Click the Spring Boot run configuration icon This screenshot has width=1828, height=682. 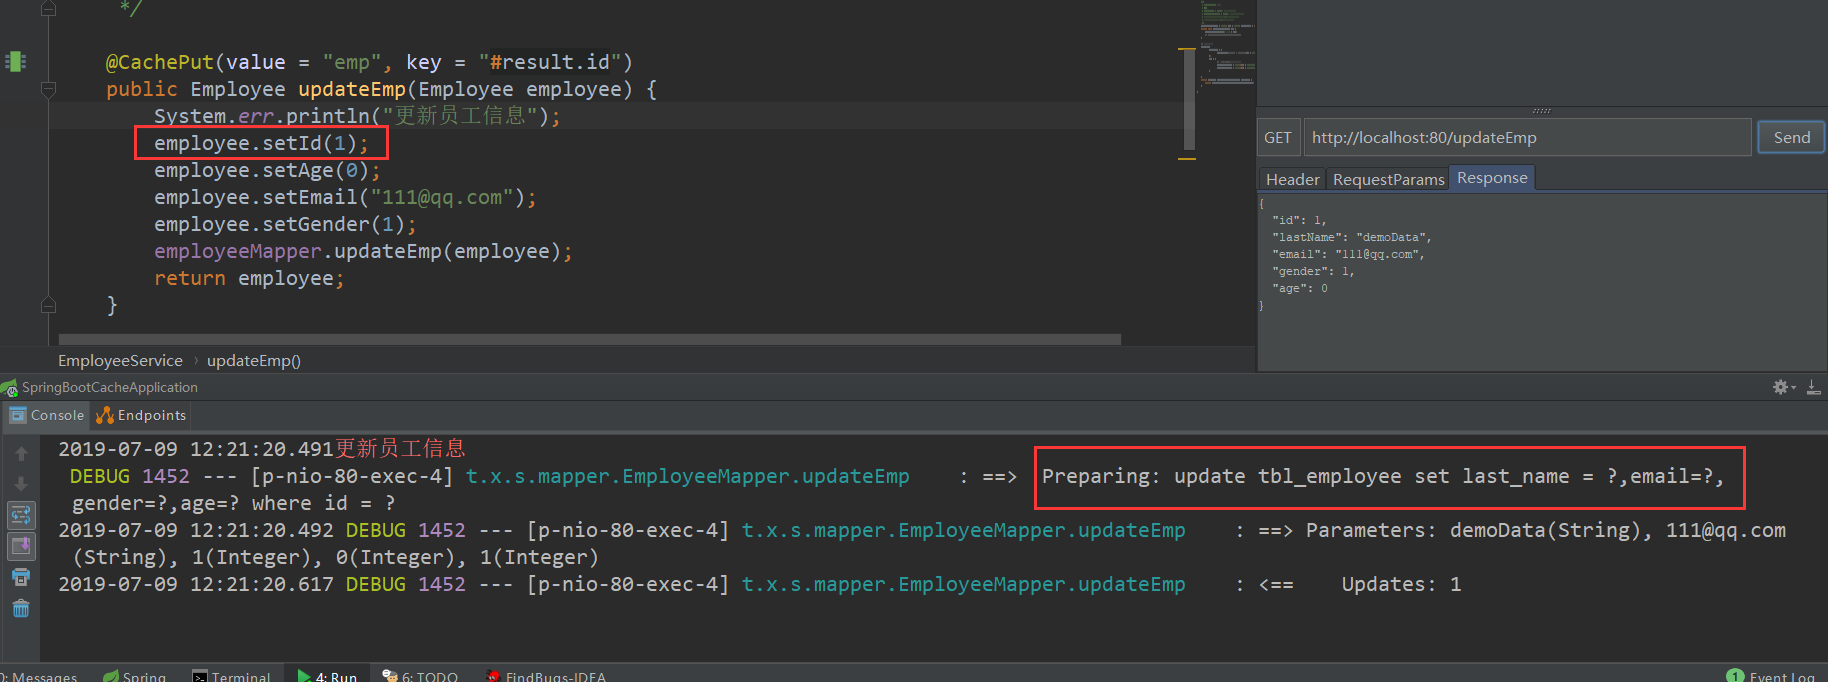pyautogui.click(x=9, y=388)
